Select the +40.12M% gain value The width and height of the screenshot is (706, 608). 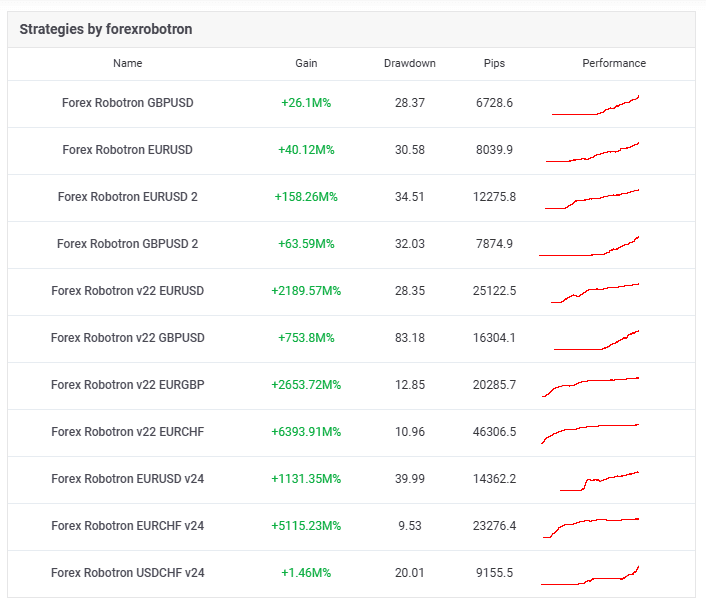coord(306,150)
